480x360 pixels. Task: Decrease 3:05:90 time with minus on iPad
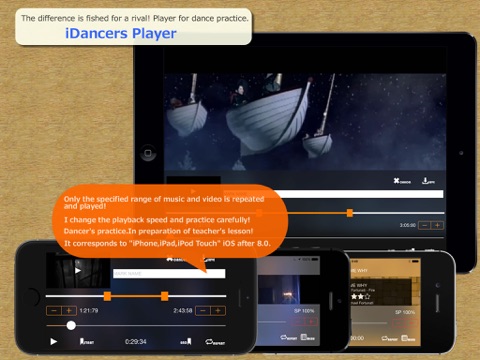424,226
